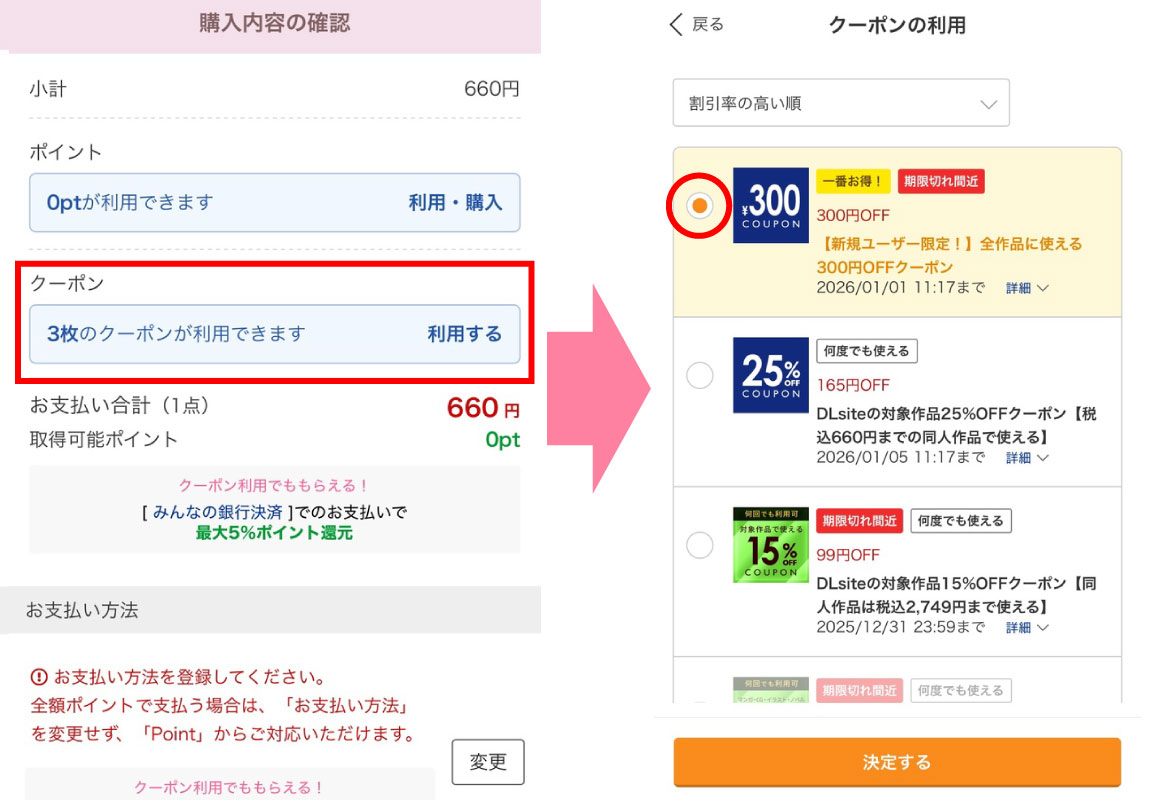This screenshot has width=1150, height=800.
Task: Select the 15%OFF coupon radio button
Action: (x=700, y=545)
